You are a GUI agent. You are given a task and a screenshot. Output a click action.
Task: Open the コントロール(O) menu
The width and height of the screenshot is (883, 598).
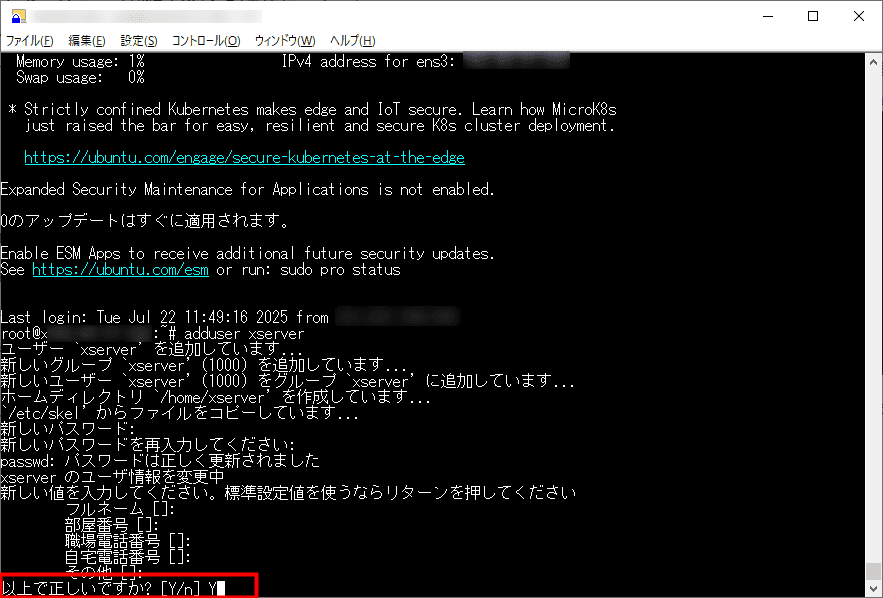206,41
